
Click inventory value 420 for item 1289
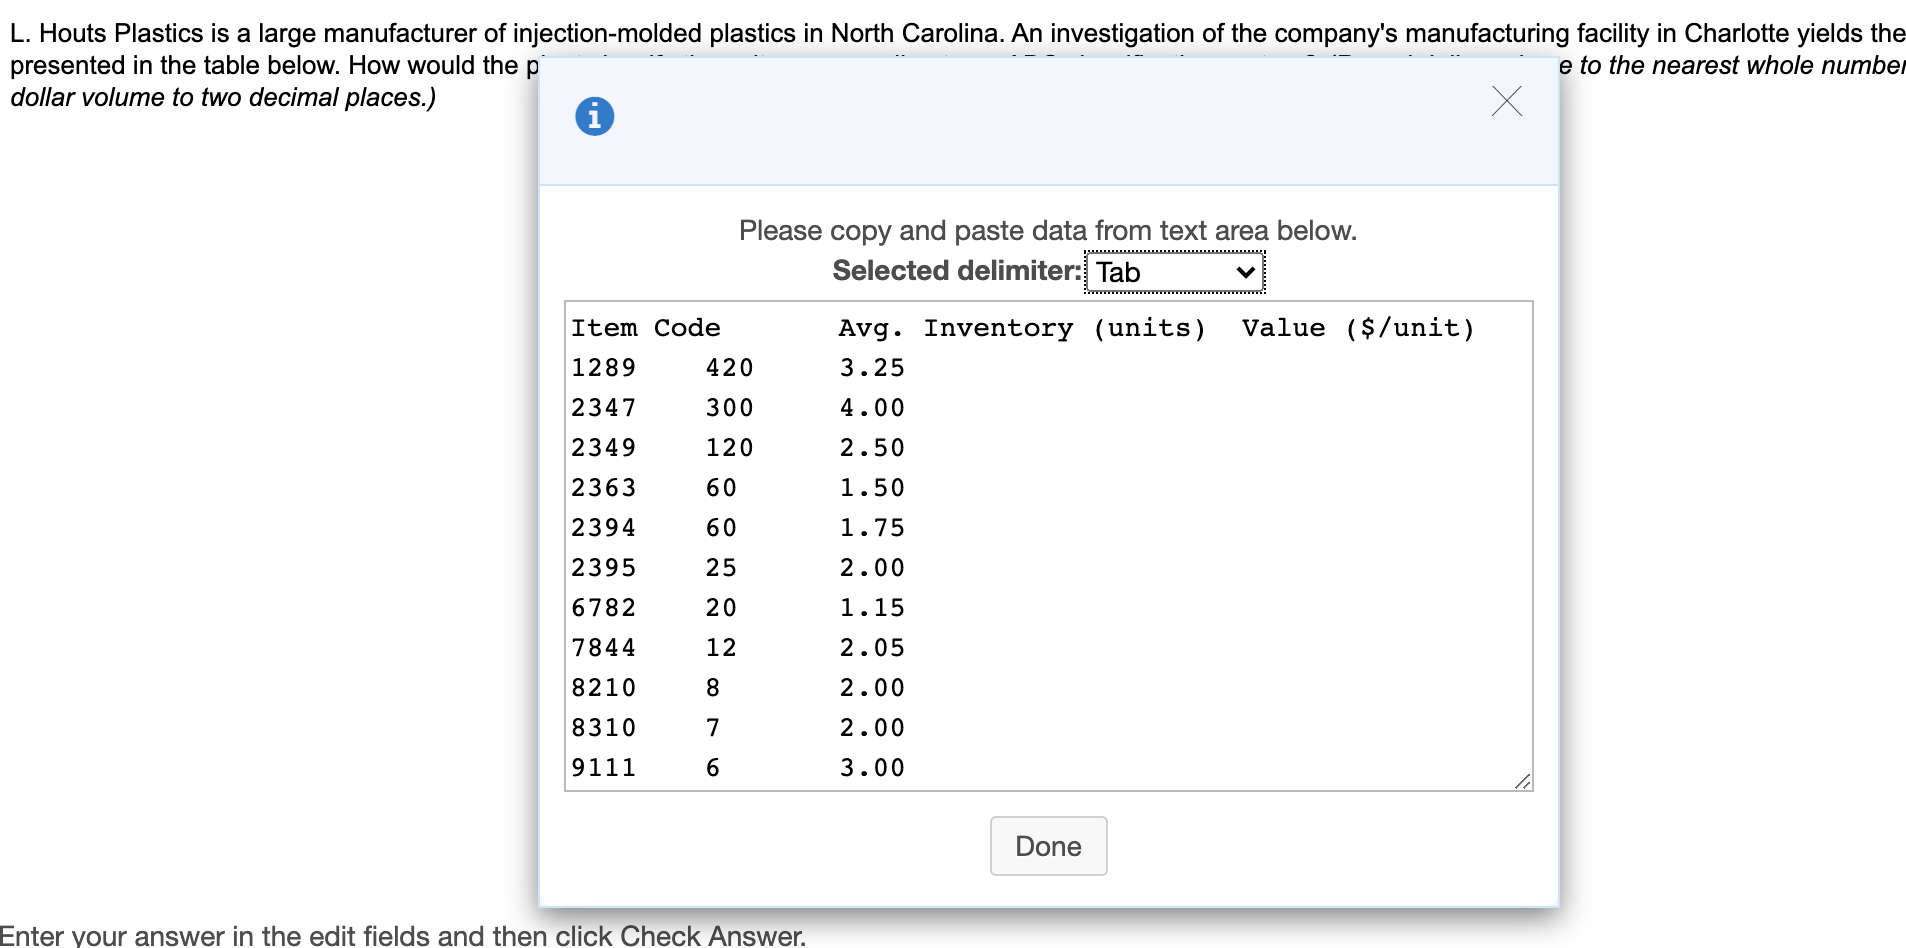coord(730,368)
